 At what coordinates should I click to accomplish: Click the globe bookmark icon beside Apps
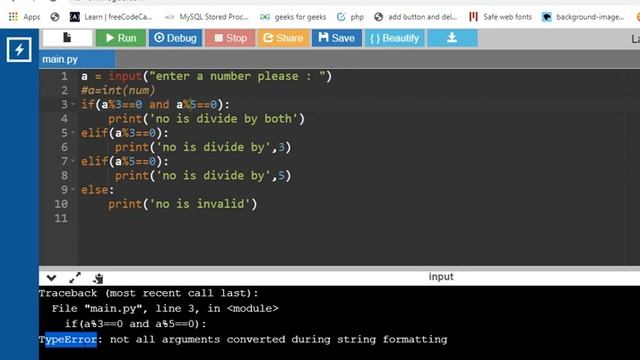(x=55, y=17)
